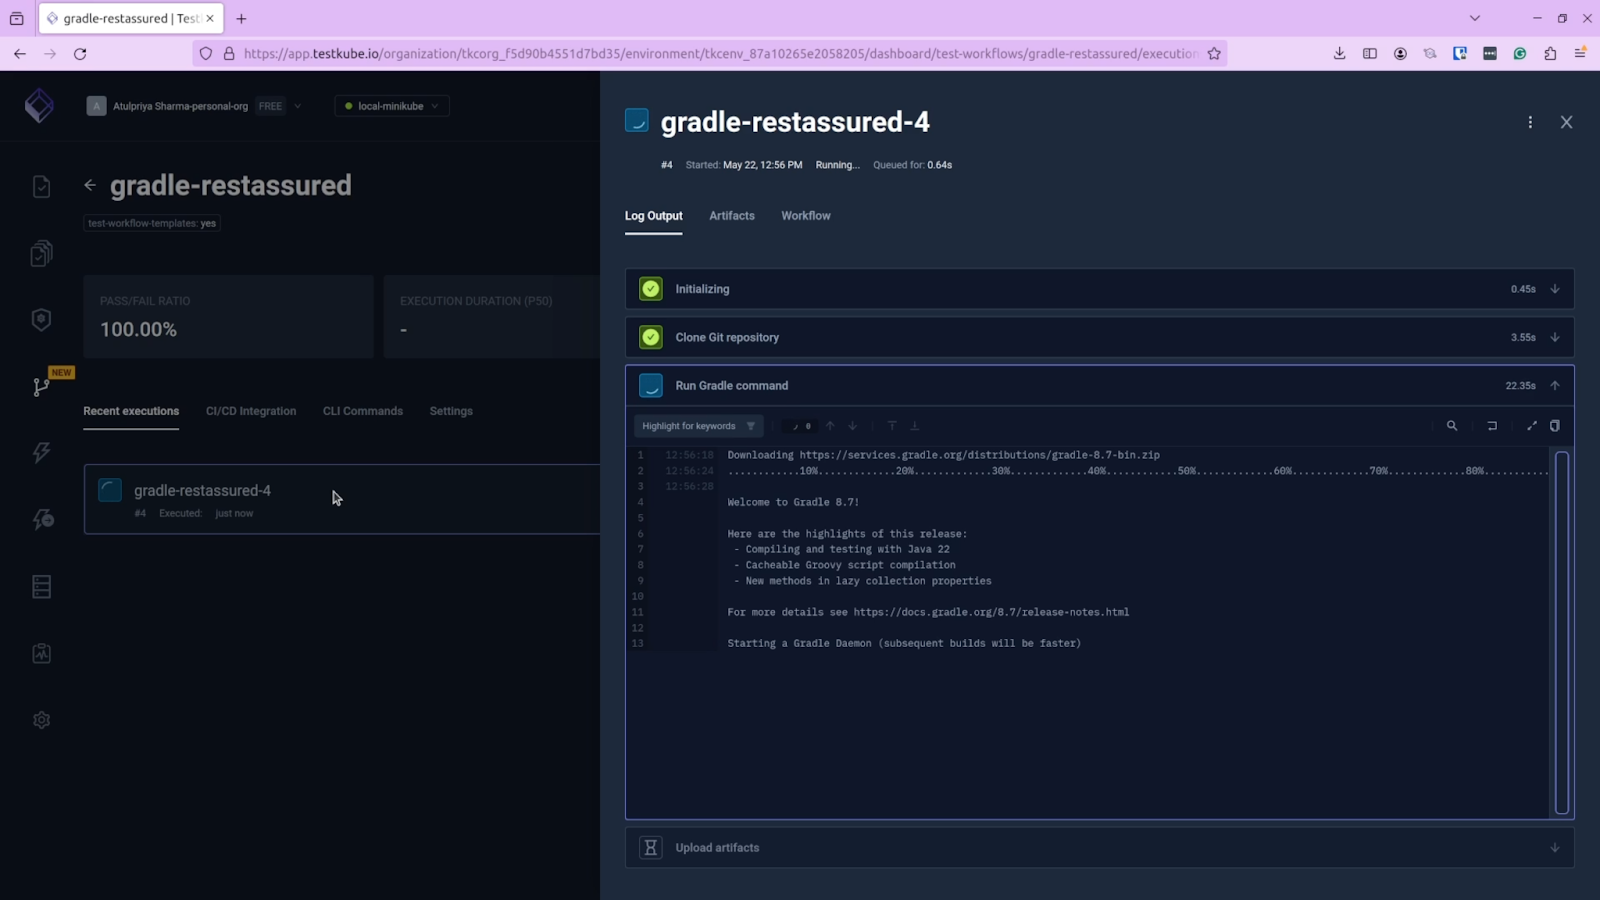
Task: Bookmark this page with the star icon
Action: tap(1214, 54)
